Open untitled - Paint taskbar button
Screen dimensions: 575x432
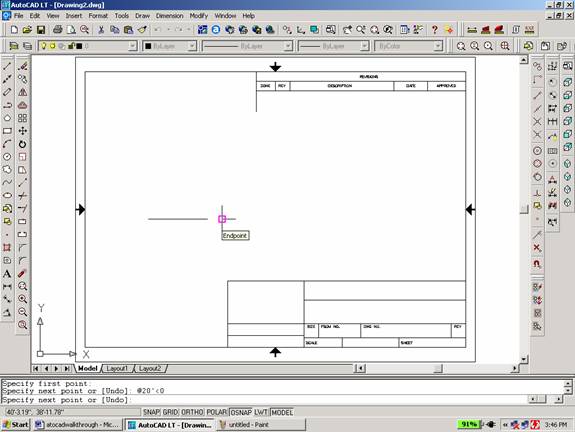pyautogui.click(x=261, y=424)
